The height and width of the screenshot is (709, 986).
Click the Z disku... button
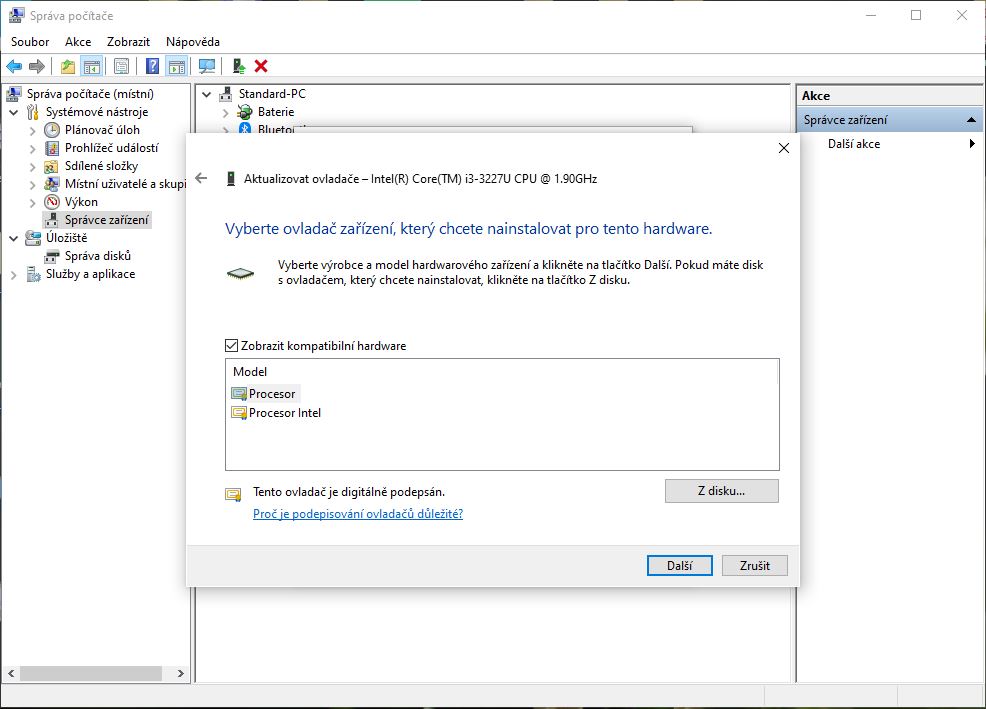click(x=721, y=491)
